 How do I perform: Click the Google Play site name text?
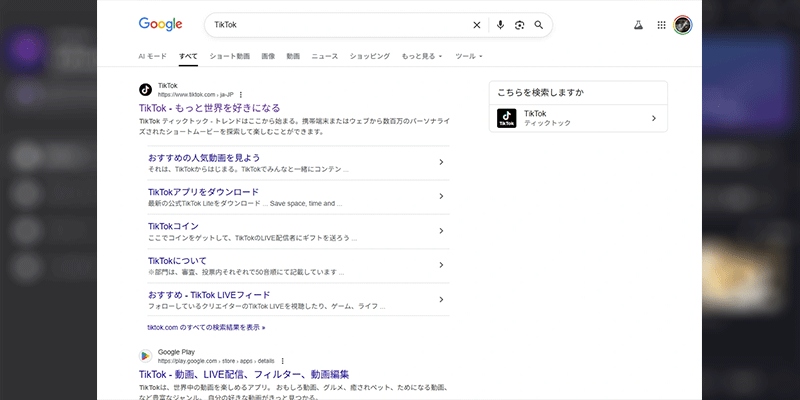[176, 352]
